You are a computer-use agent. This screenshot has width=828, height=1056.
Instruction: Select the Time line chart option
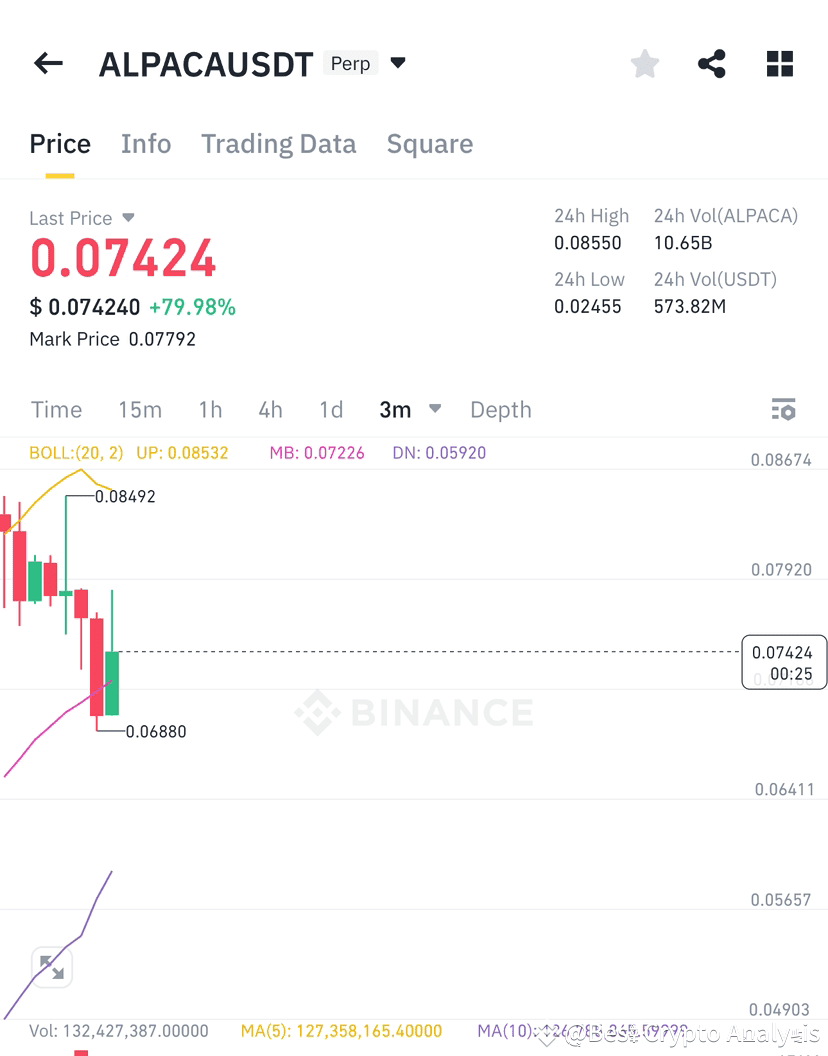(57, 409)
